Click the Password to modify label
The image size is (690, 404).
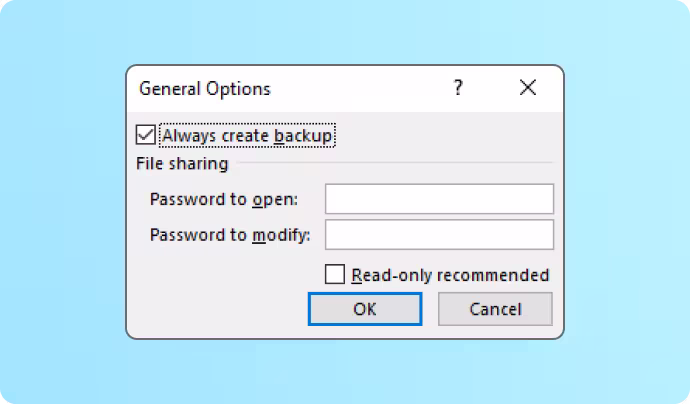tap(230, 235)
